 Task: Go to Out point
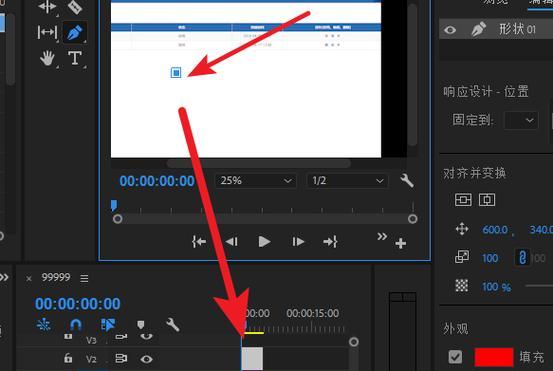point(330,242)
